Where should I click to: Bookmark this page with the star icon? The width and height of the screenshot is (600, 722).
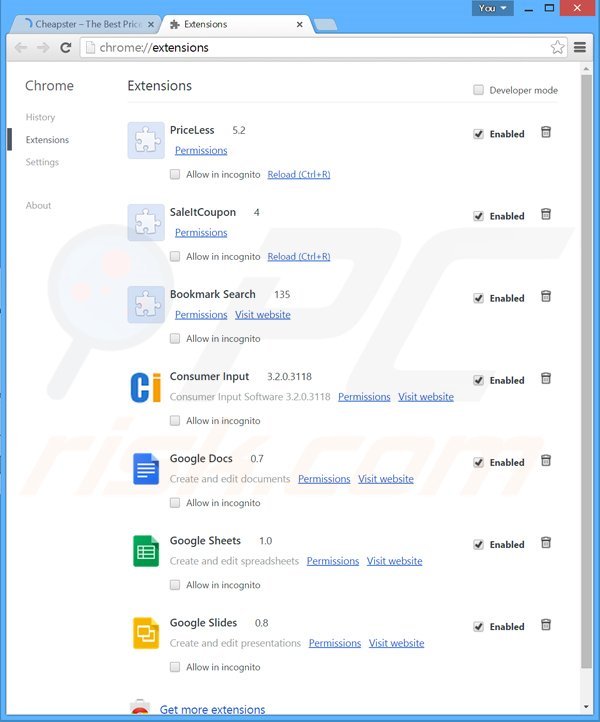(x=557, y=47)
